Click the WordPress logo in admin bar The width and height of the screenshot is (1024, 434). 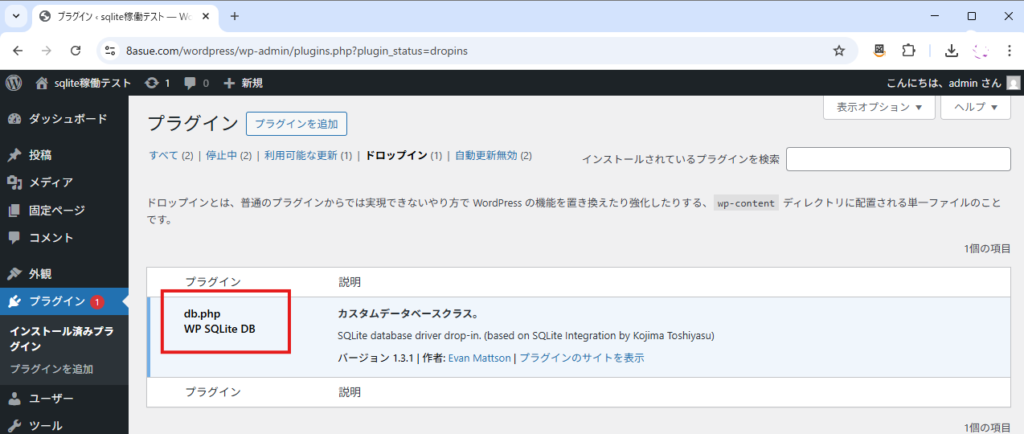(x=14, y=83)
